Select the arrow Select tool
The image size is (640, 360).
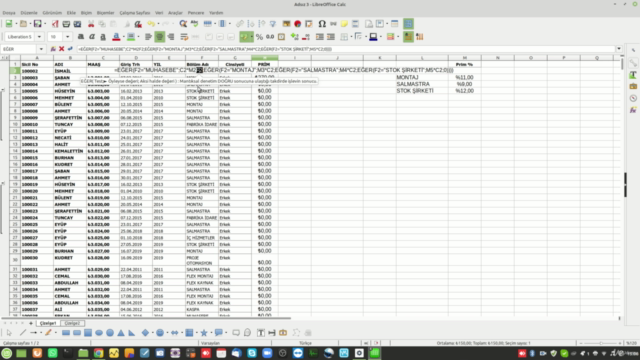[9, 333]
